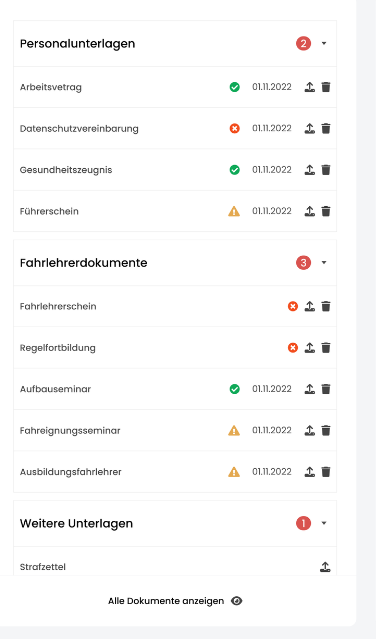The width and height of the screenshot is (376, 639).
Task: Click red error status on Datenschutzvereinbarung
Action: 235,128
